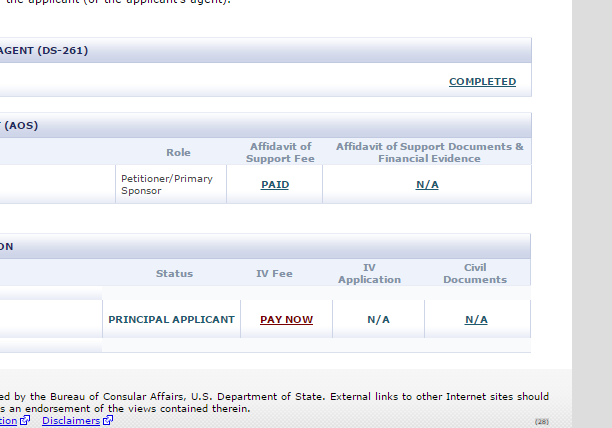
Task: Select the Role column header
Action: click(178, 153)
